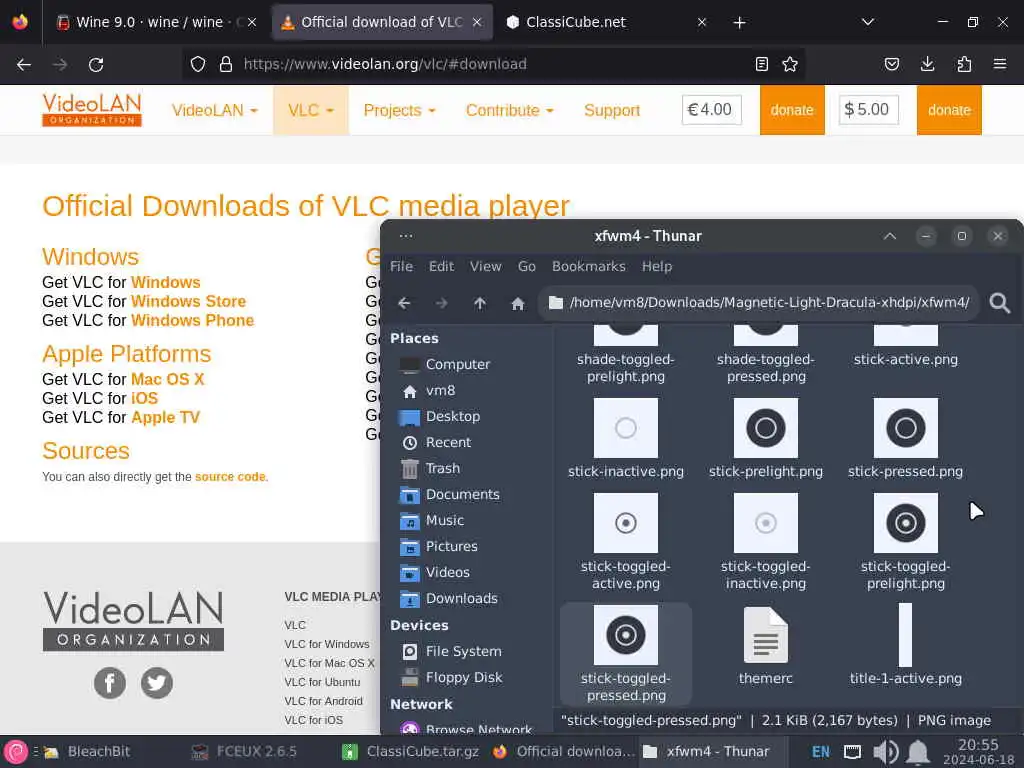This screenshot has width=1024, height=768.
Task: Open Thunar Help menu
Action: (656, 266)
